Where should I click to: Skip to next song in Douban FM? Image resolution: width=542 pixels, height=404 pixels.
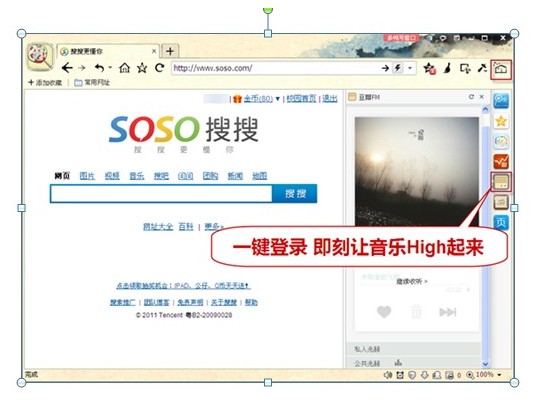pos(448,312)
